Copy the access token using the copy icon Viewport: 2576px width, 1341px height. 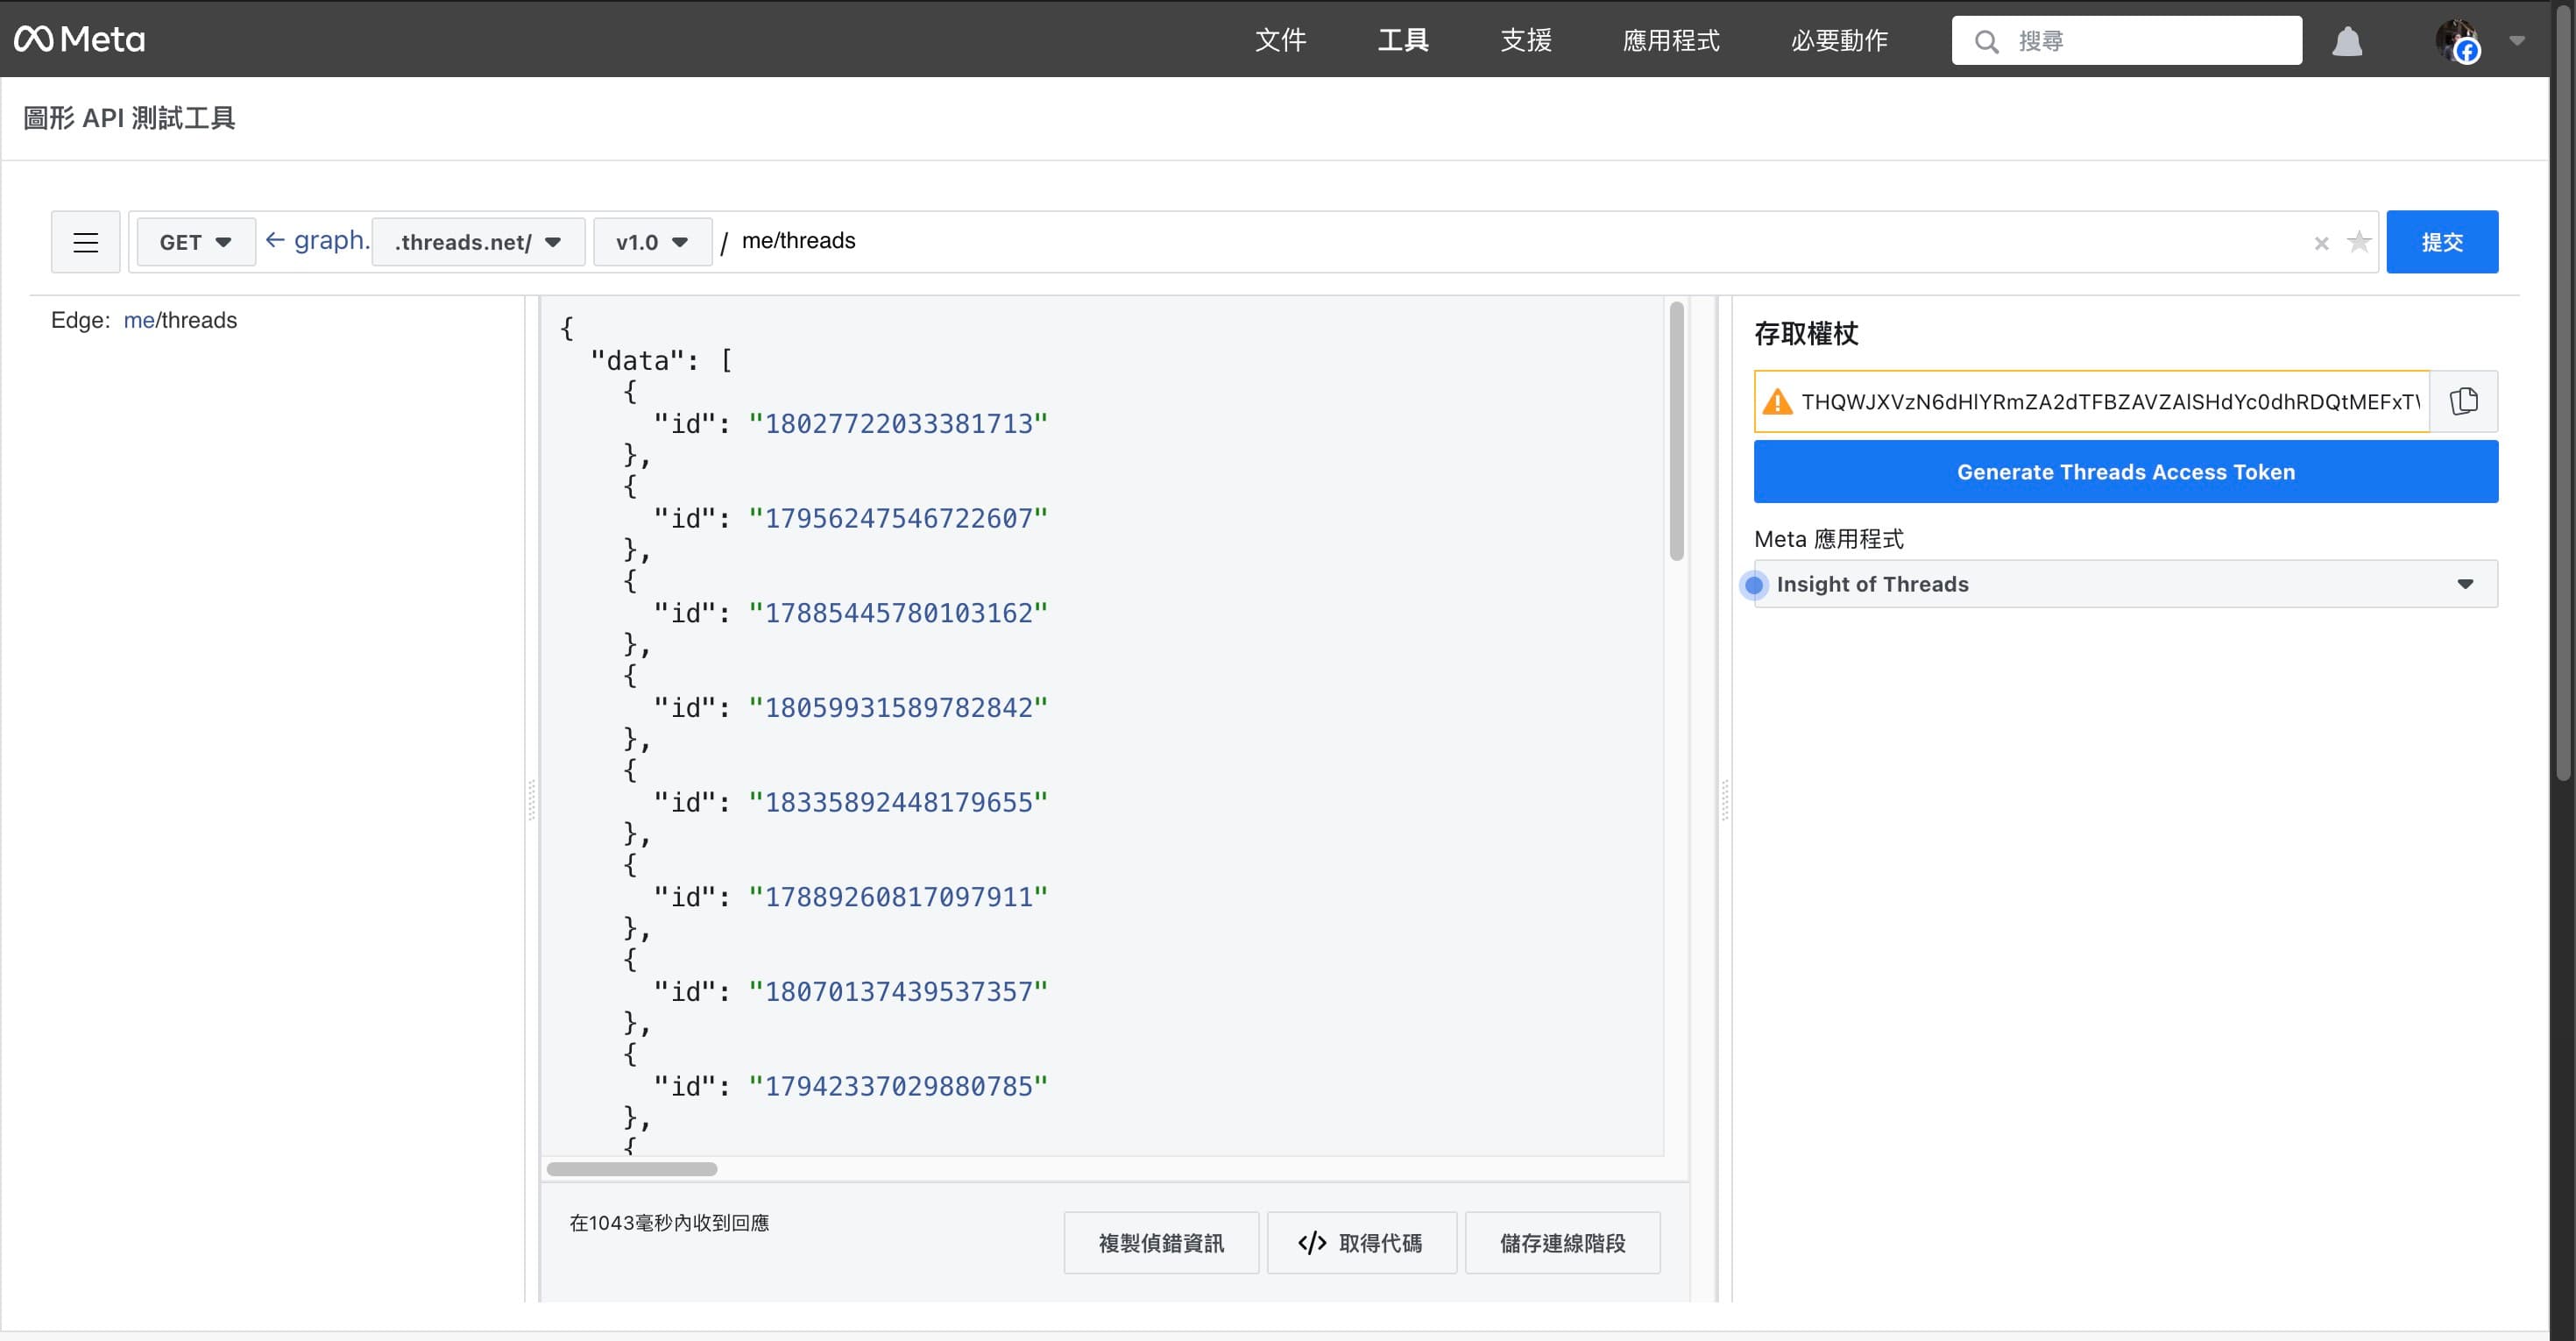(x=2464, y=401)
